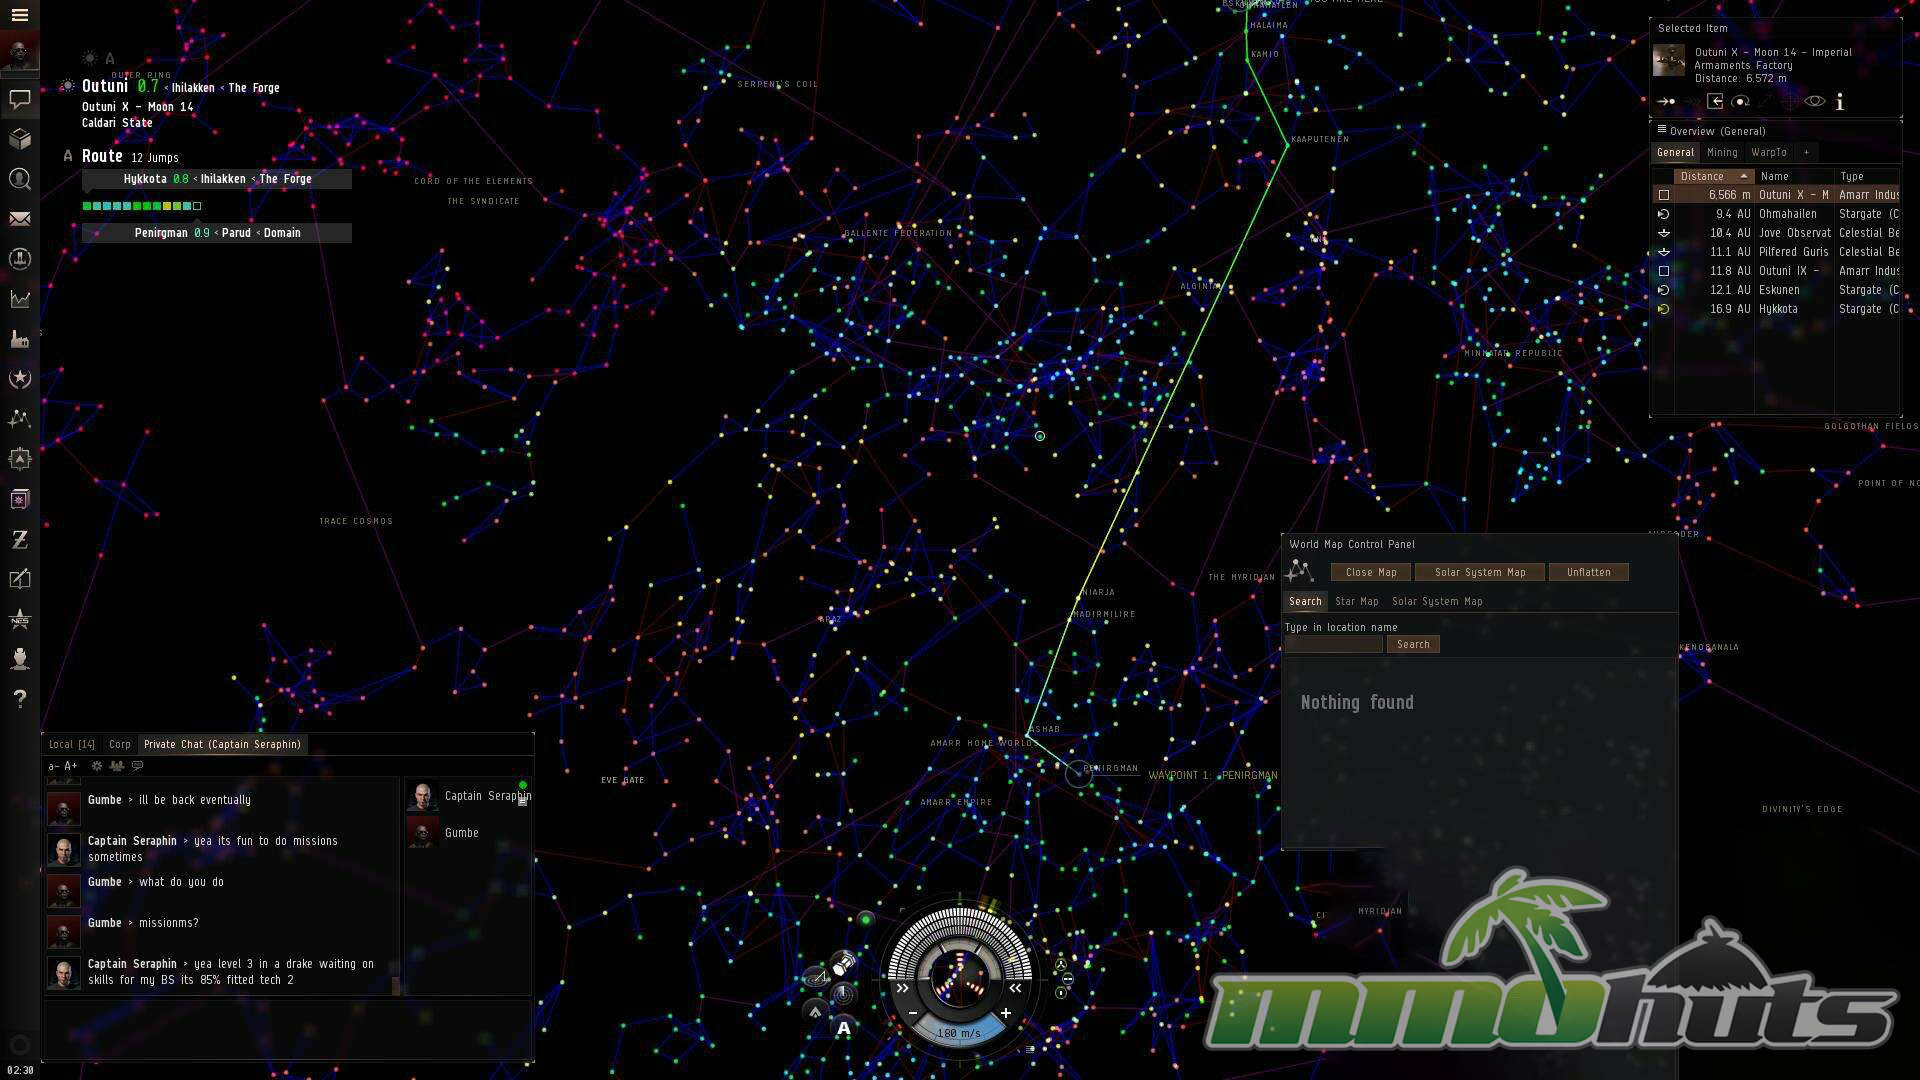Open the Overview (General) settings menu icon

(x=1661, y=130)
